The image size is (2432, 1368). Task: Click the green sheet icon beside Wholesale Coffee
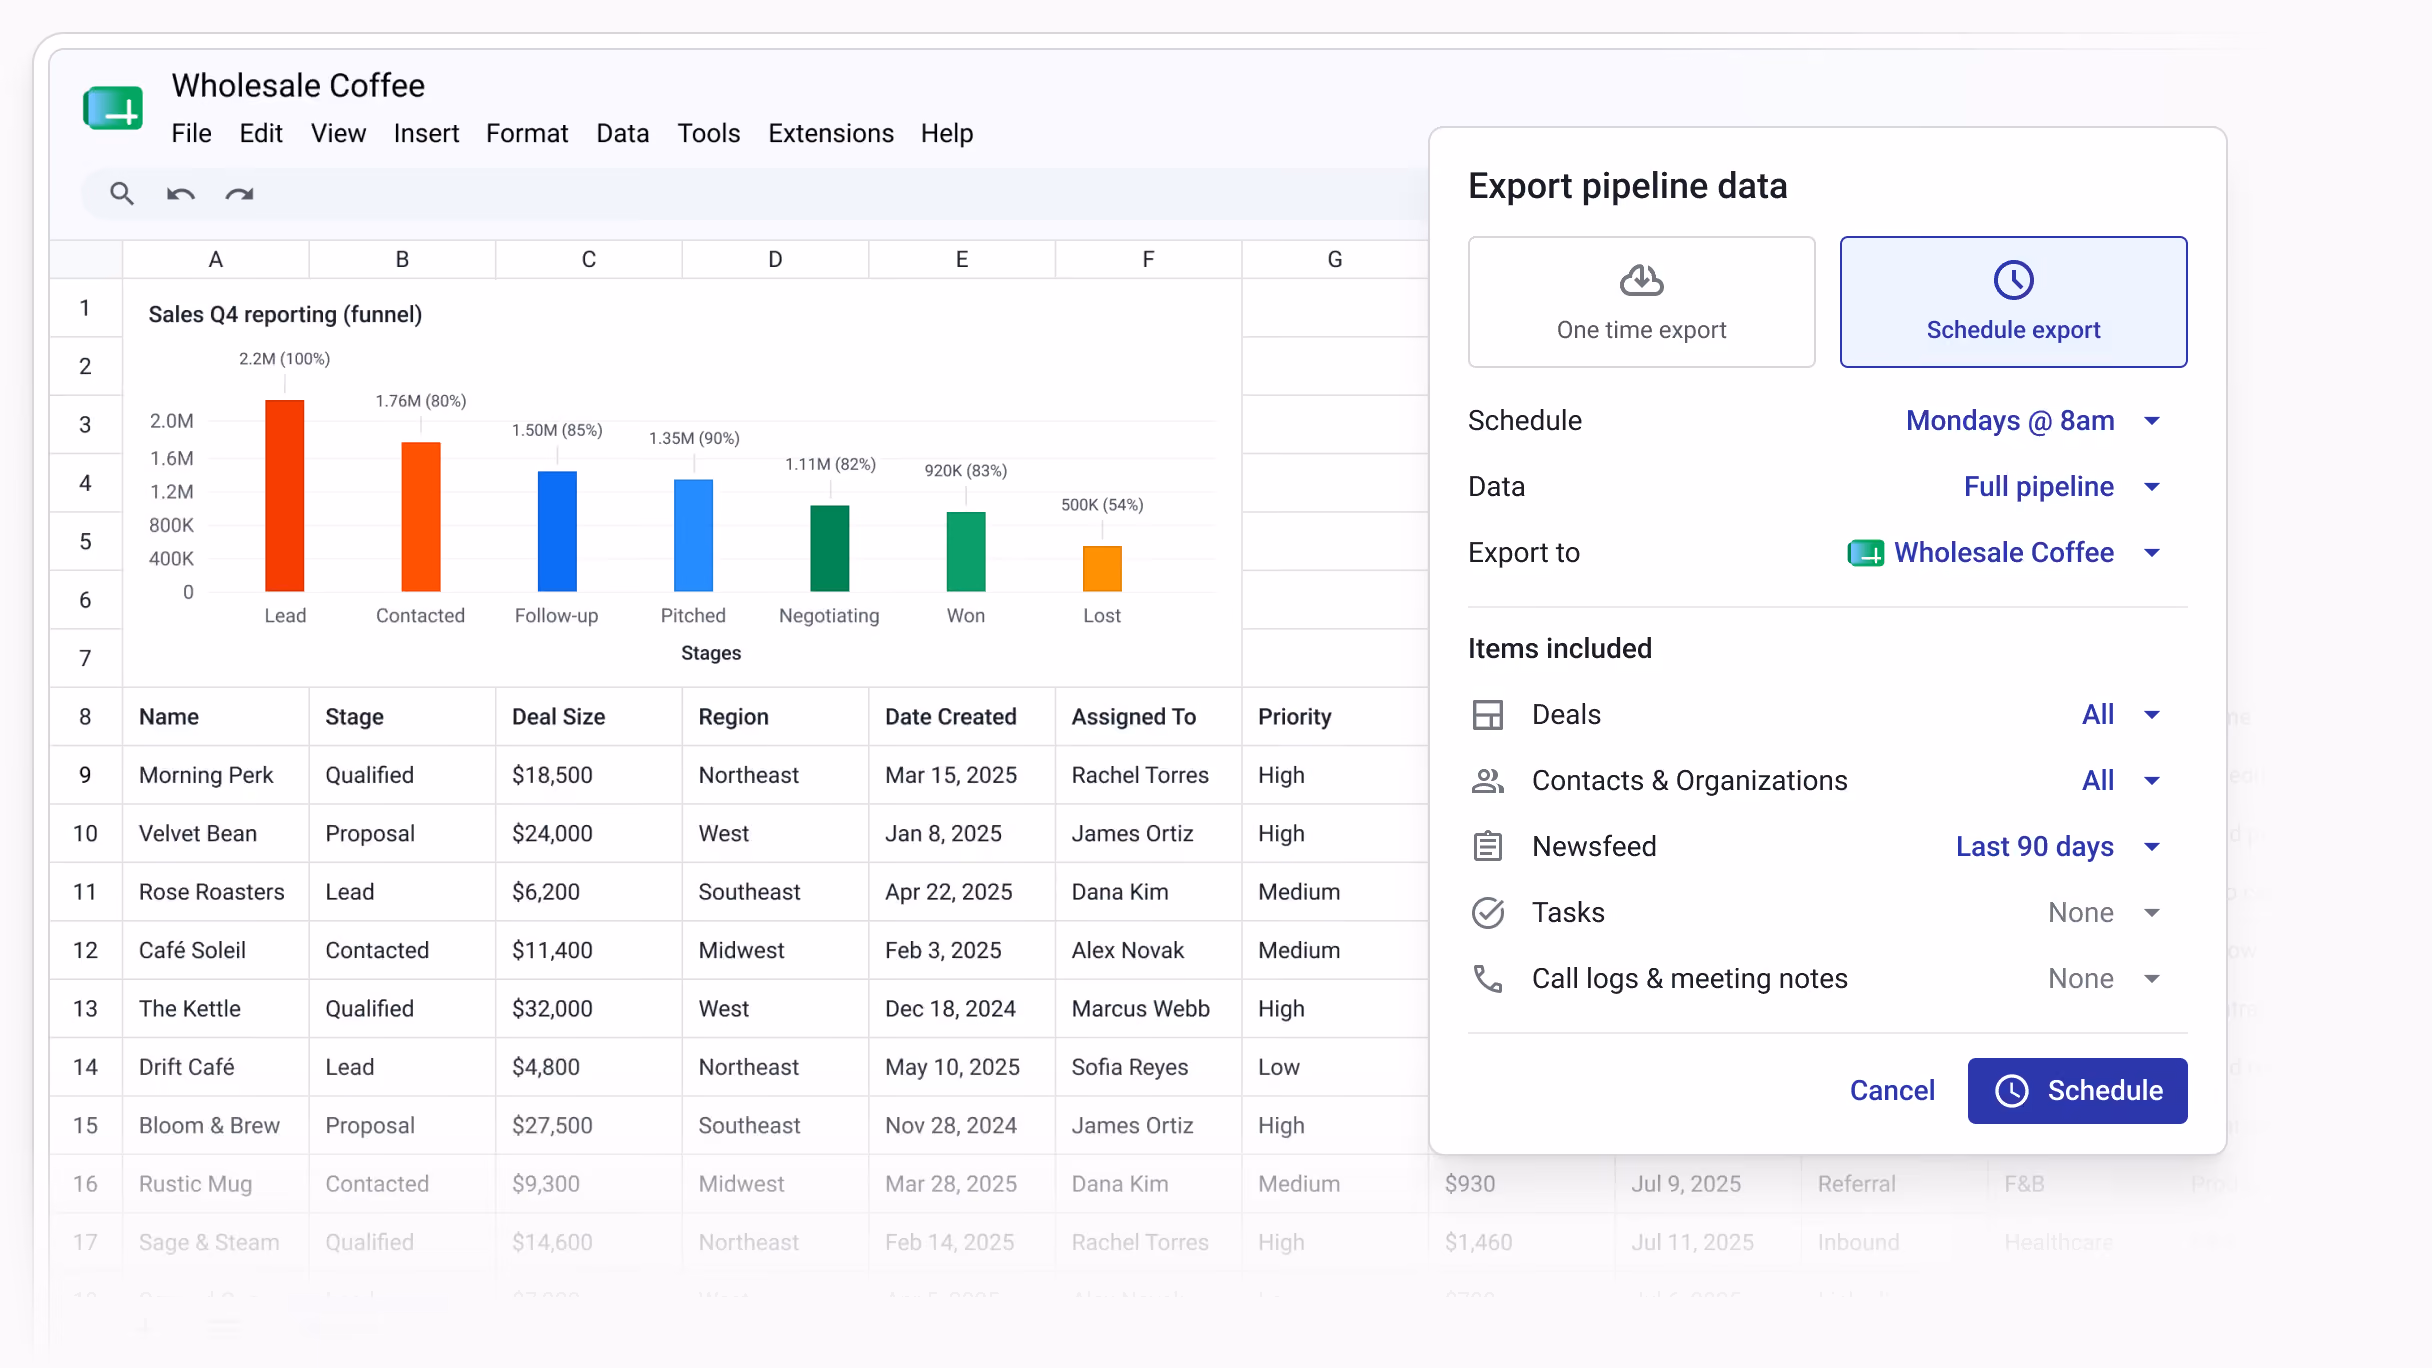pos(1866,553)
